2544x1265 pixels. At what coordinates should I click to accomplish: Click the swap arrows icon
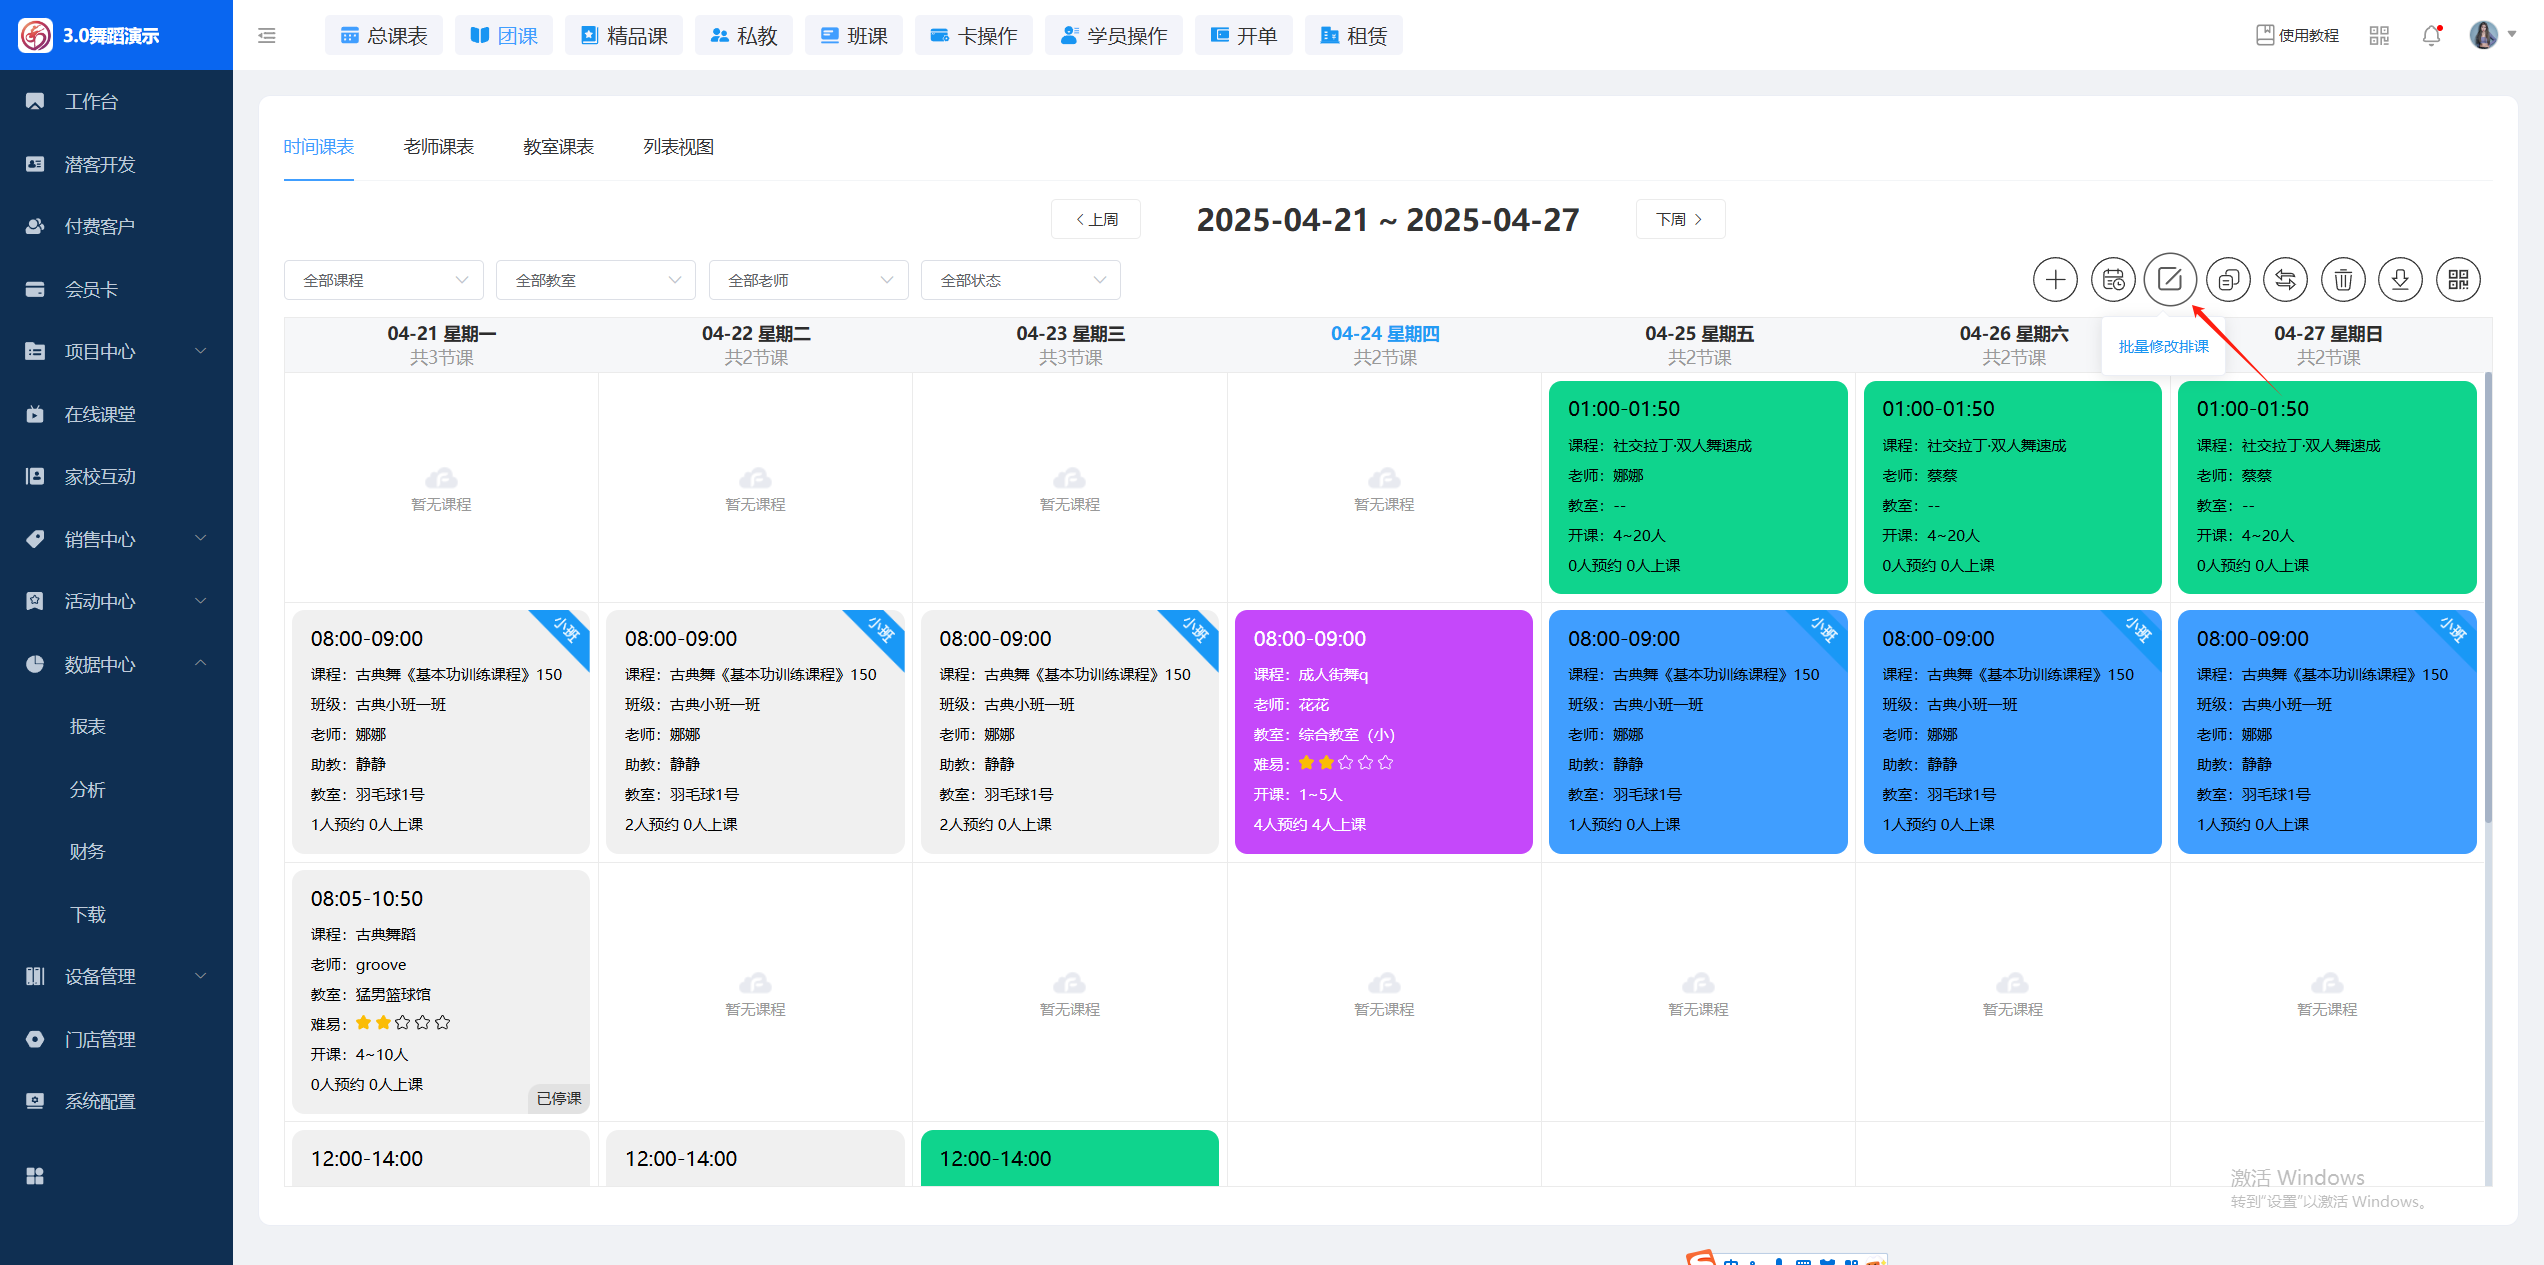click(2286, 280)
